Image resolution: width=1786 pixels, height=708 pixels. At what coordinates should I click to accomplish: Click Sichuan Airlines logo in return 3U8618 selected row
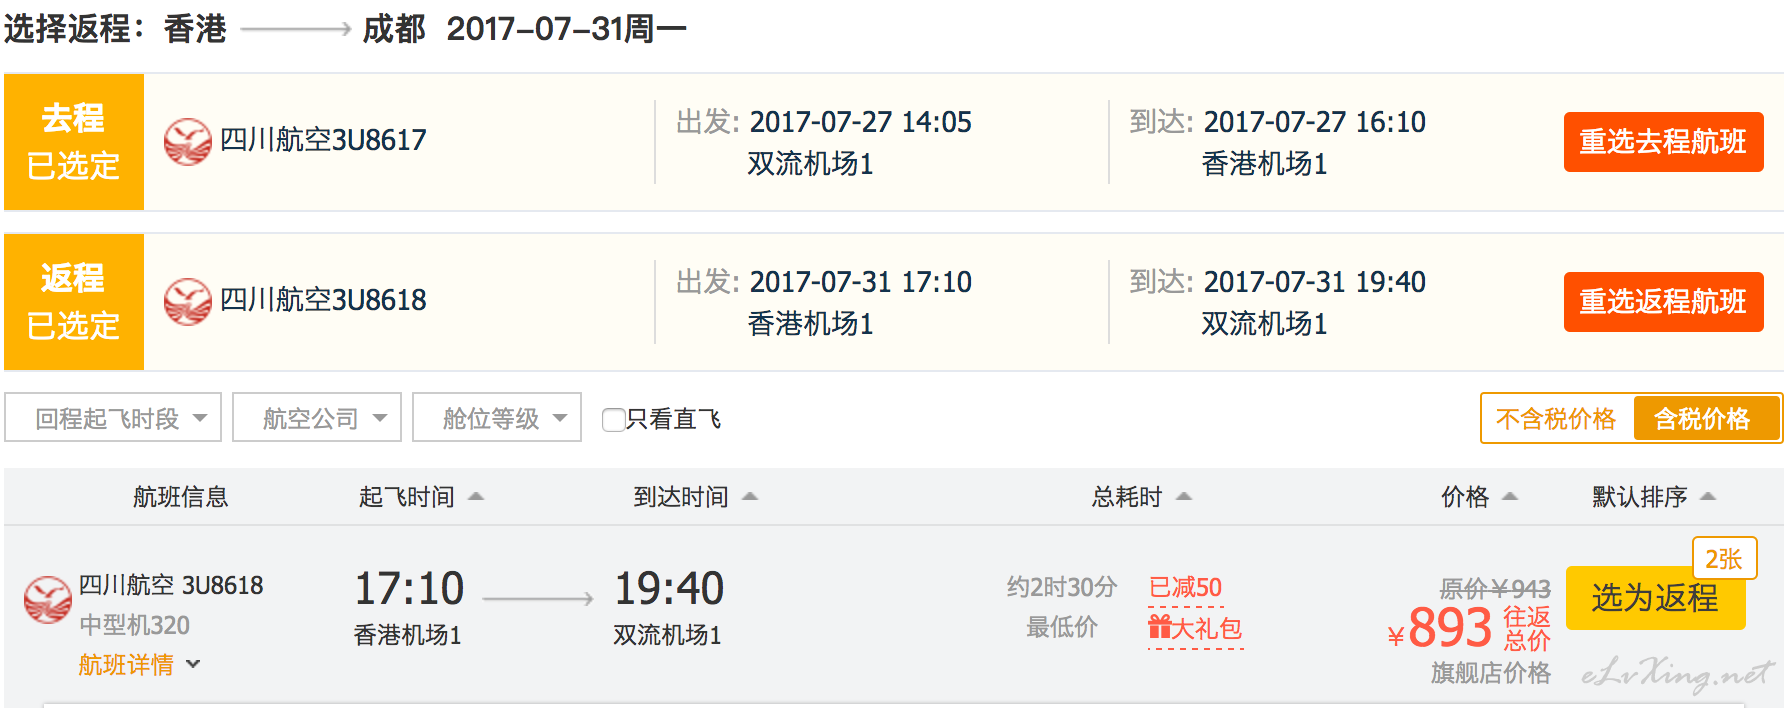click(187, 301)
